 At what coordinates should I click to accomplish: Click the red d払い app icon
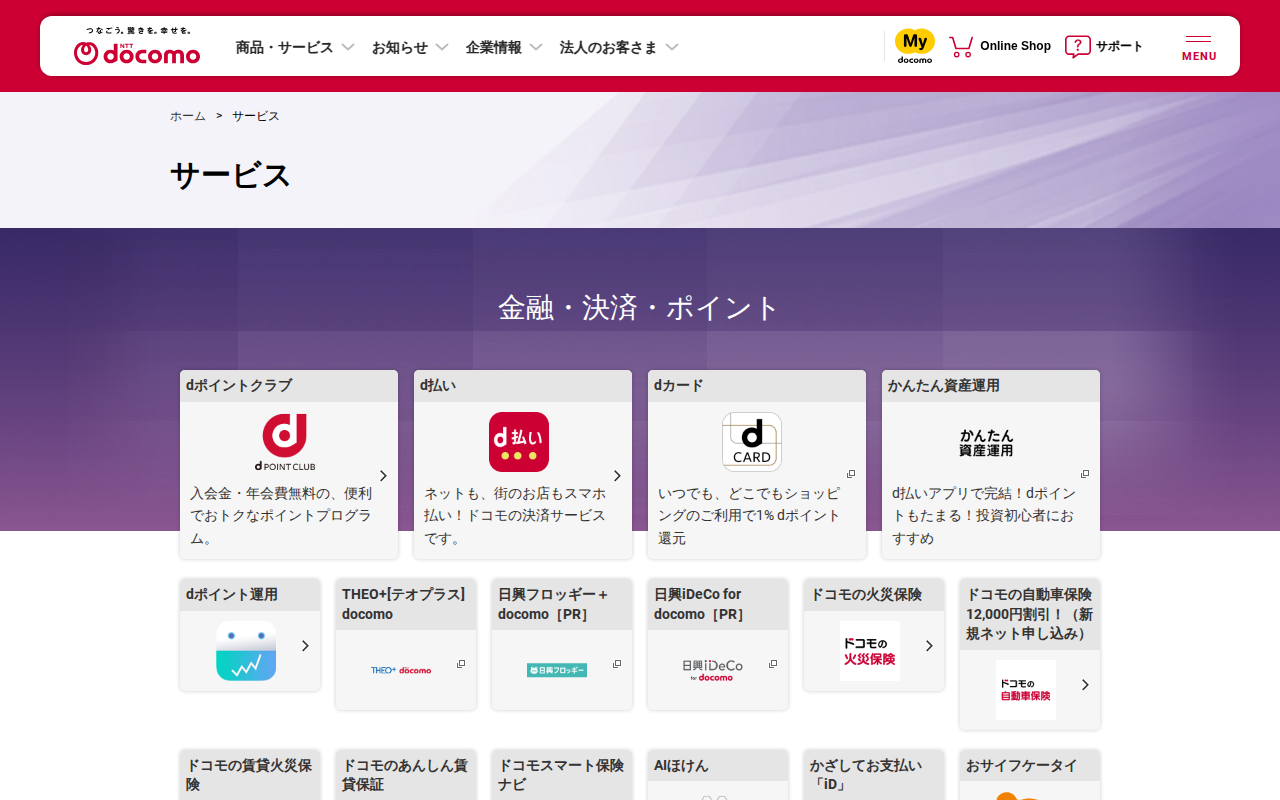(x=519, y=442)
